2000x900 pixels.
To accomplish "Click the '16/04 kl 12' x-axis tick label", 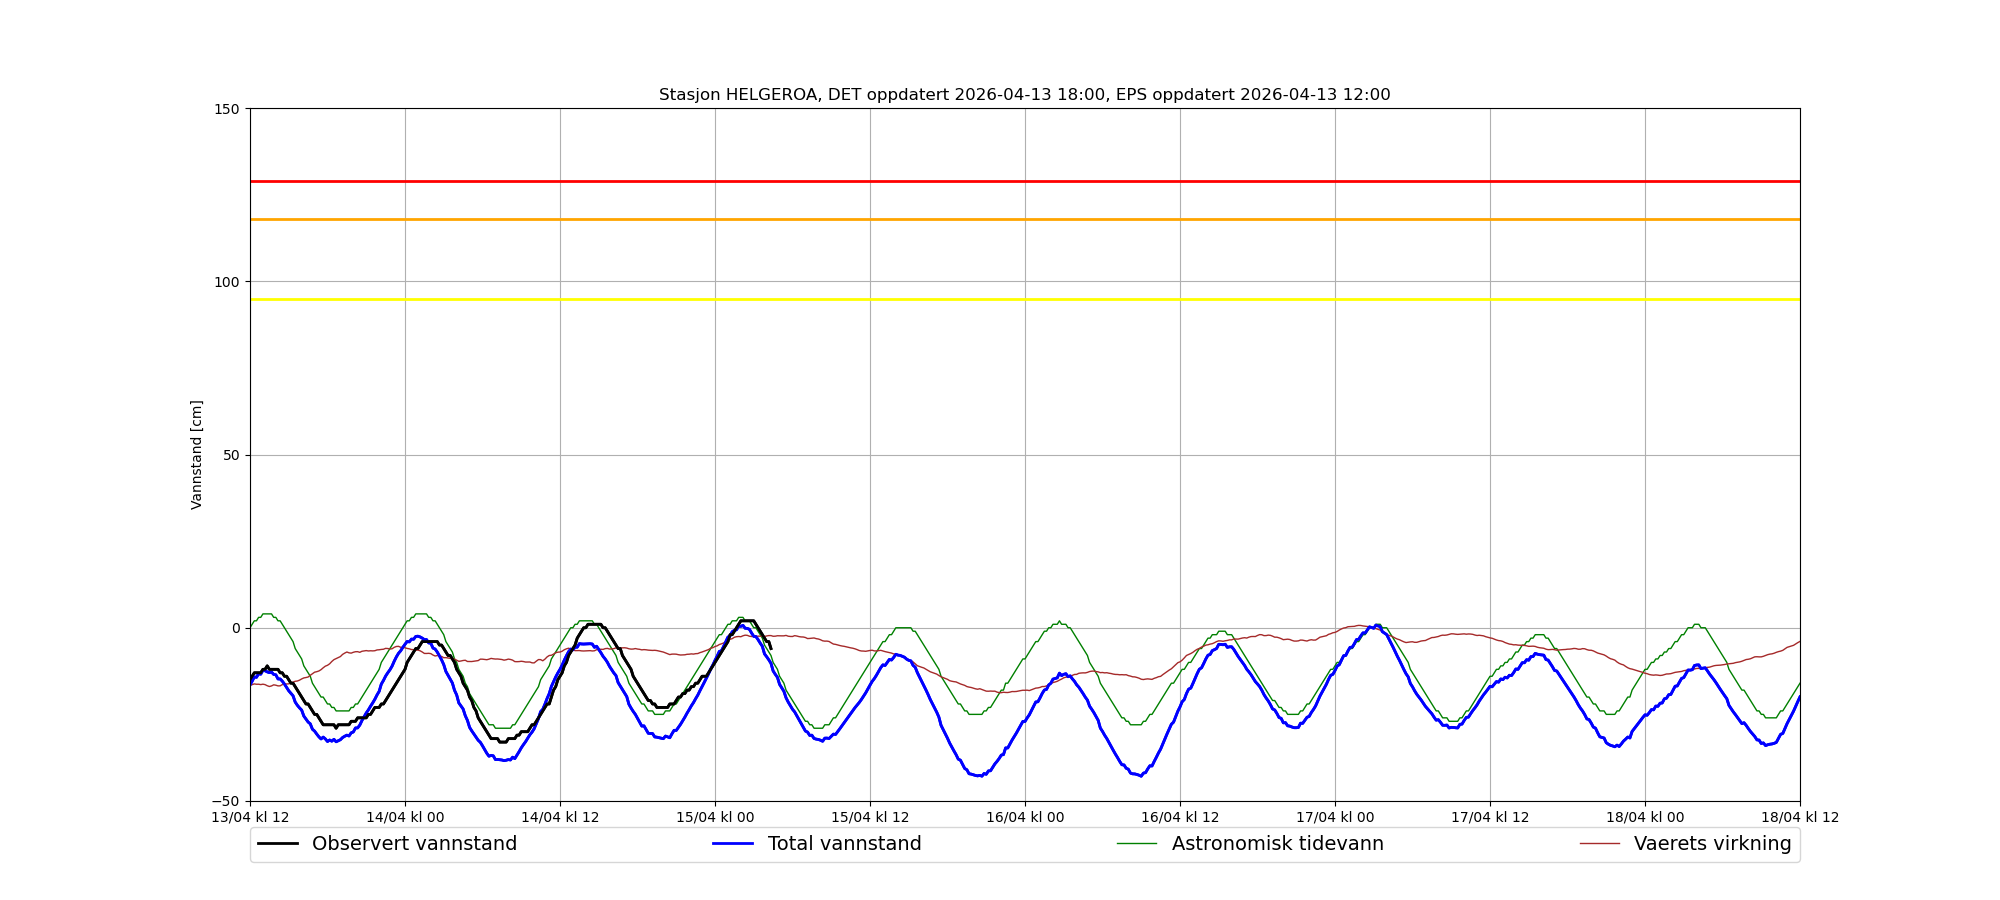I will [x=1180, y=817].
